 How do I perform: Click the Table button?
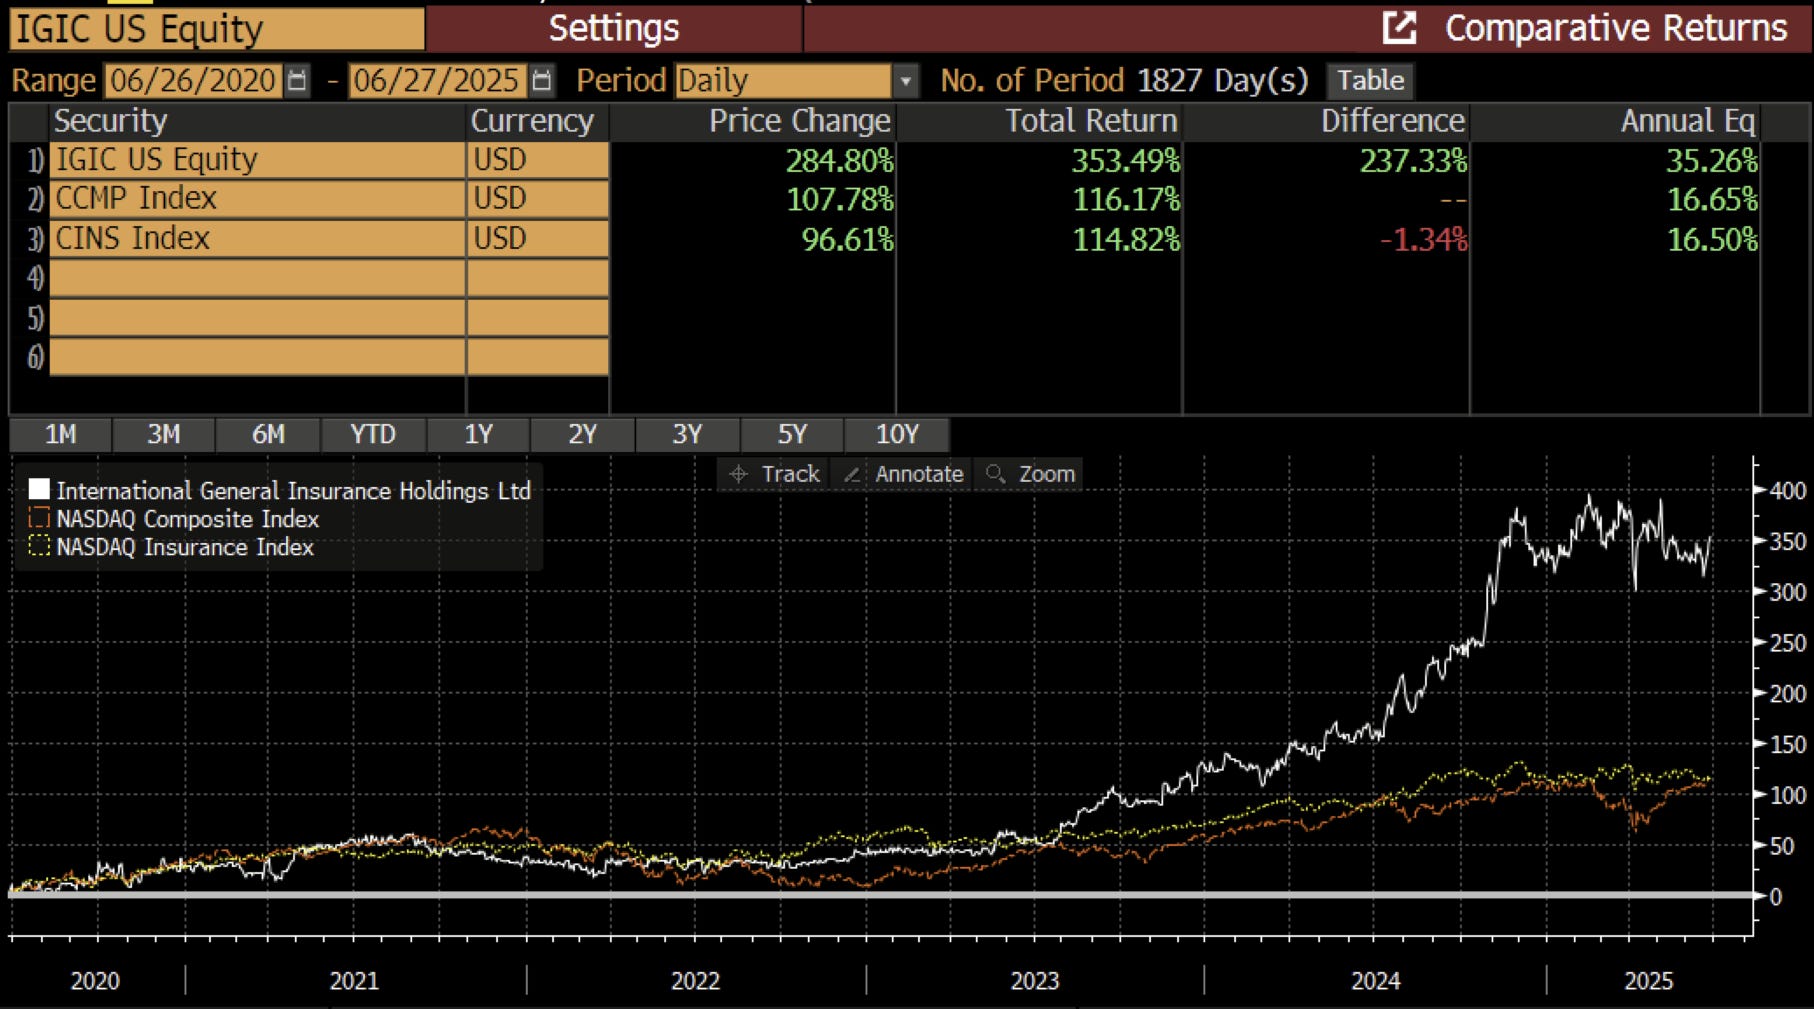1370,80
